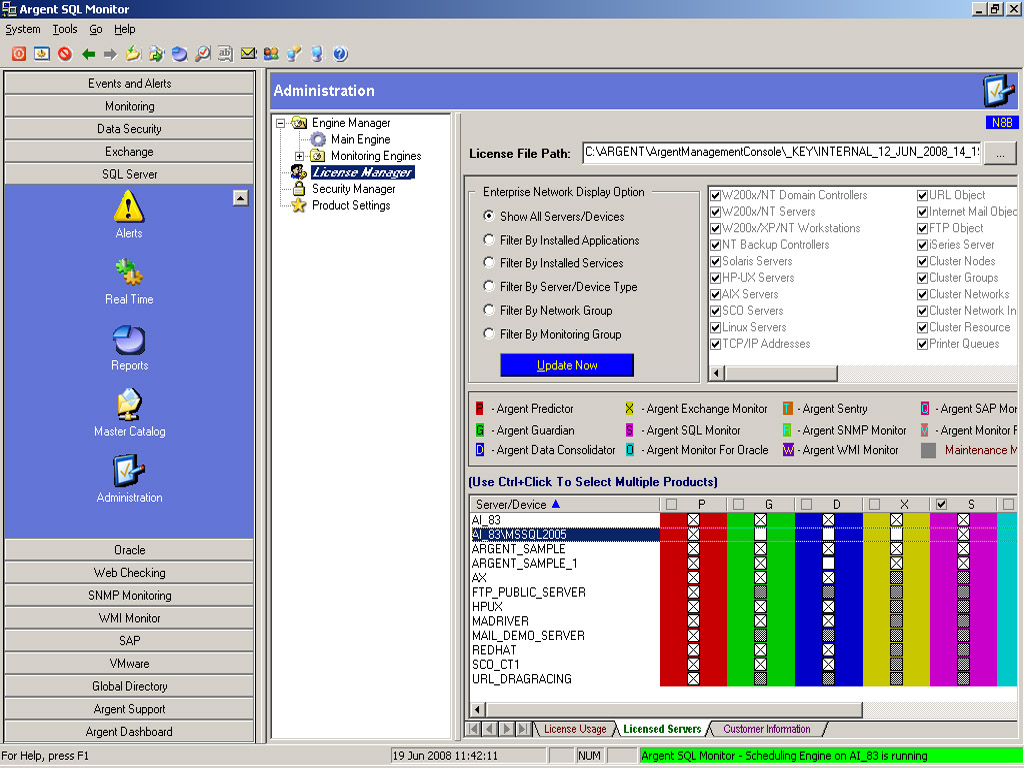Expand the Oracle sidebar section
Viewport: 1024px width, 768px height.
[x=129, y=550]
